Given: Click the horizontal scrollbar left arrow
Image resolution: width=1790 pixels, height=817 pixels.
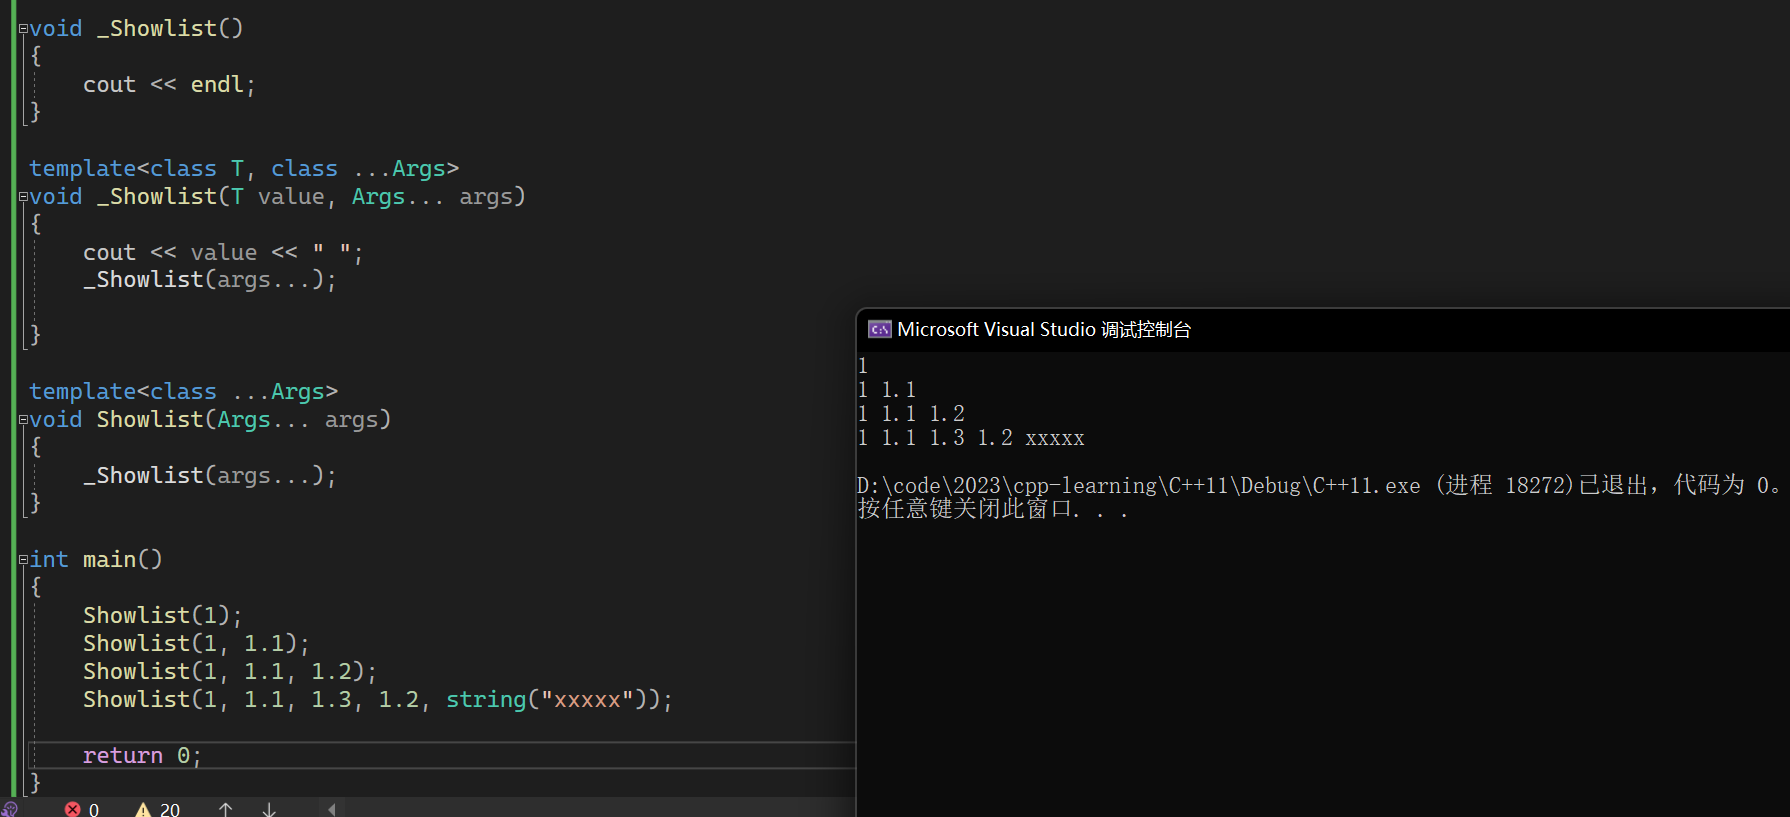Looking at the screenshot, I should pos(332,809).
